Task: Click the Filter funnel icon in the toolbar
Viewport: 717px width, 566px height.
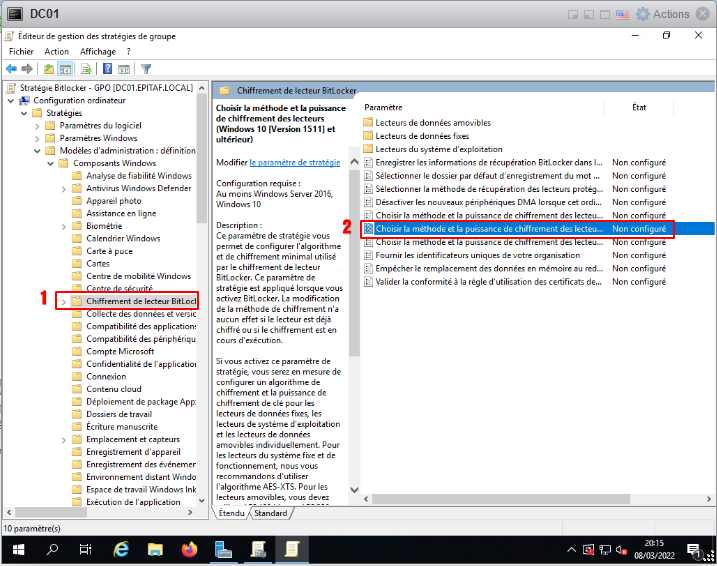Action: click(x=146, y=69)
